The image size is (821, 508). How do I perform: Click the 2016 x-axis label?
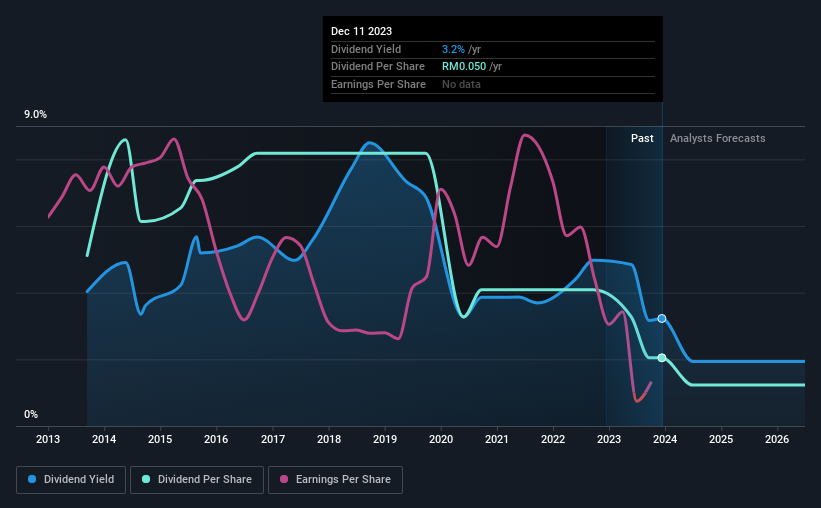pos(216,439)
